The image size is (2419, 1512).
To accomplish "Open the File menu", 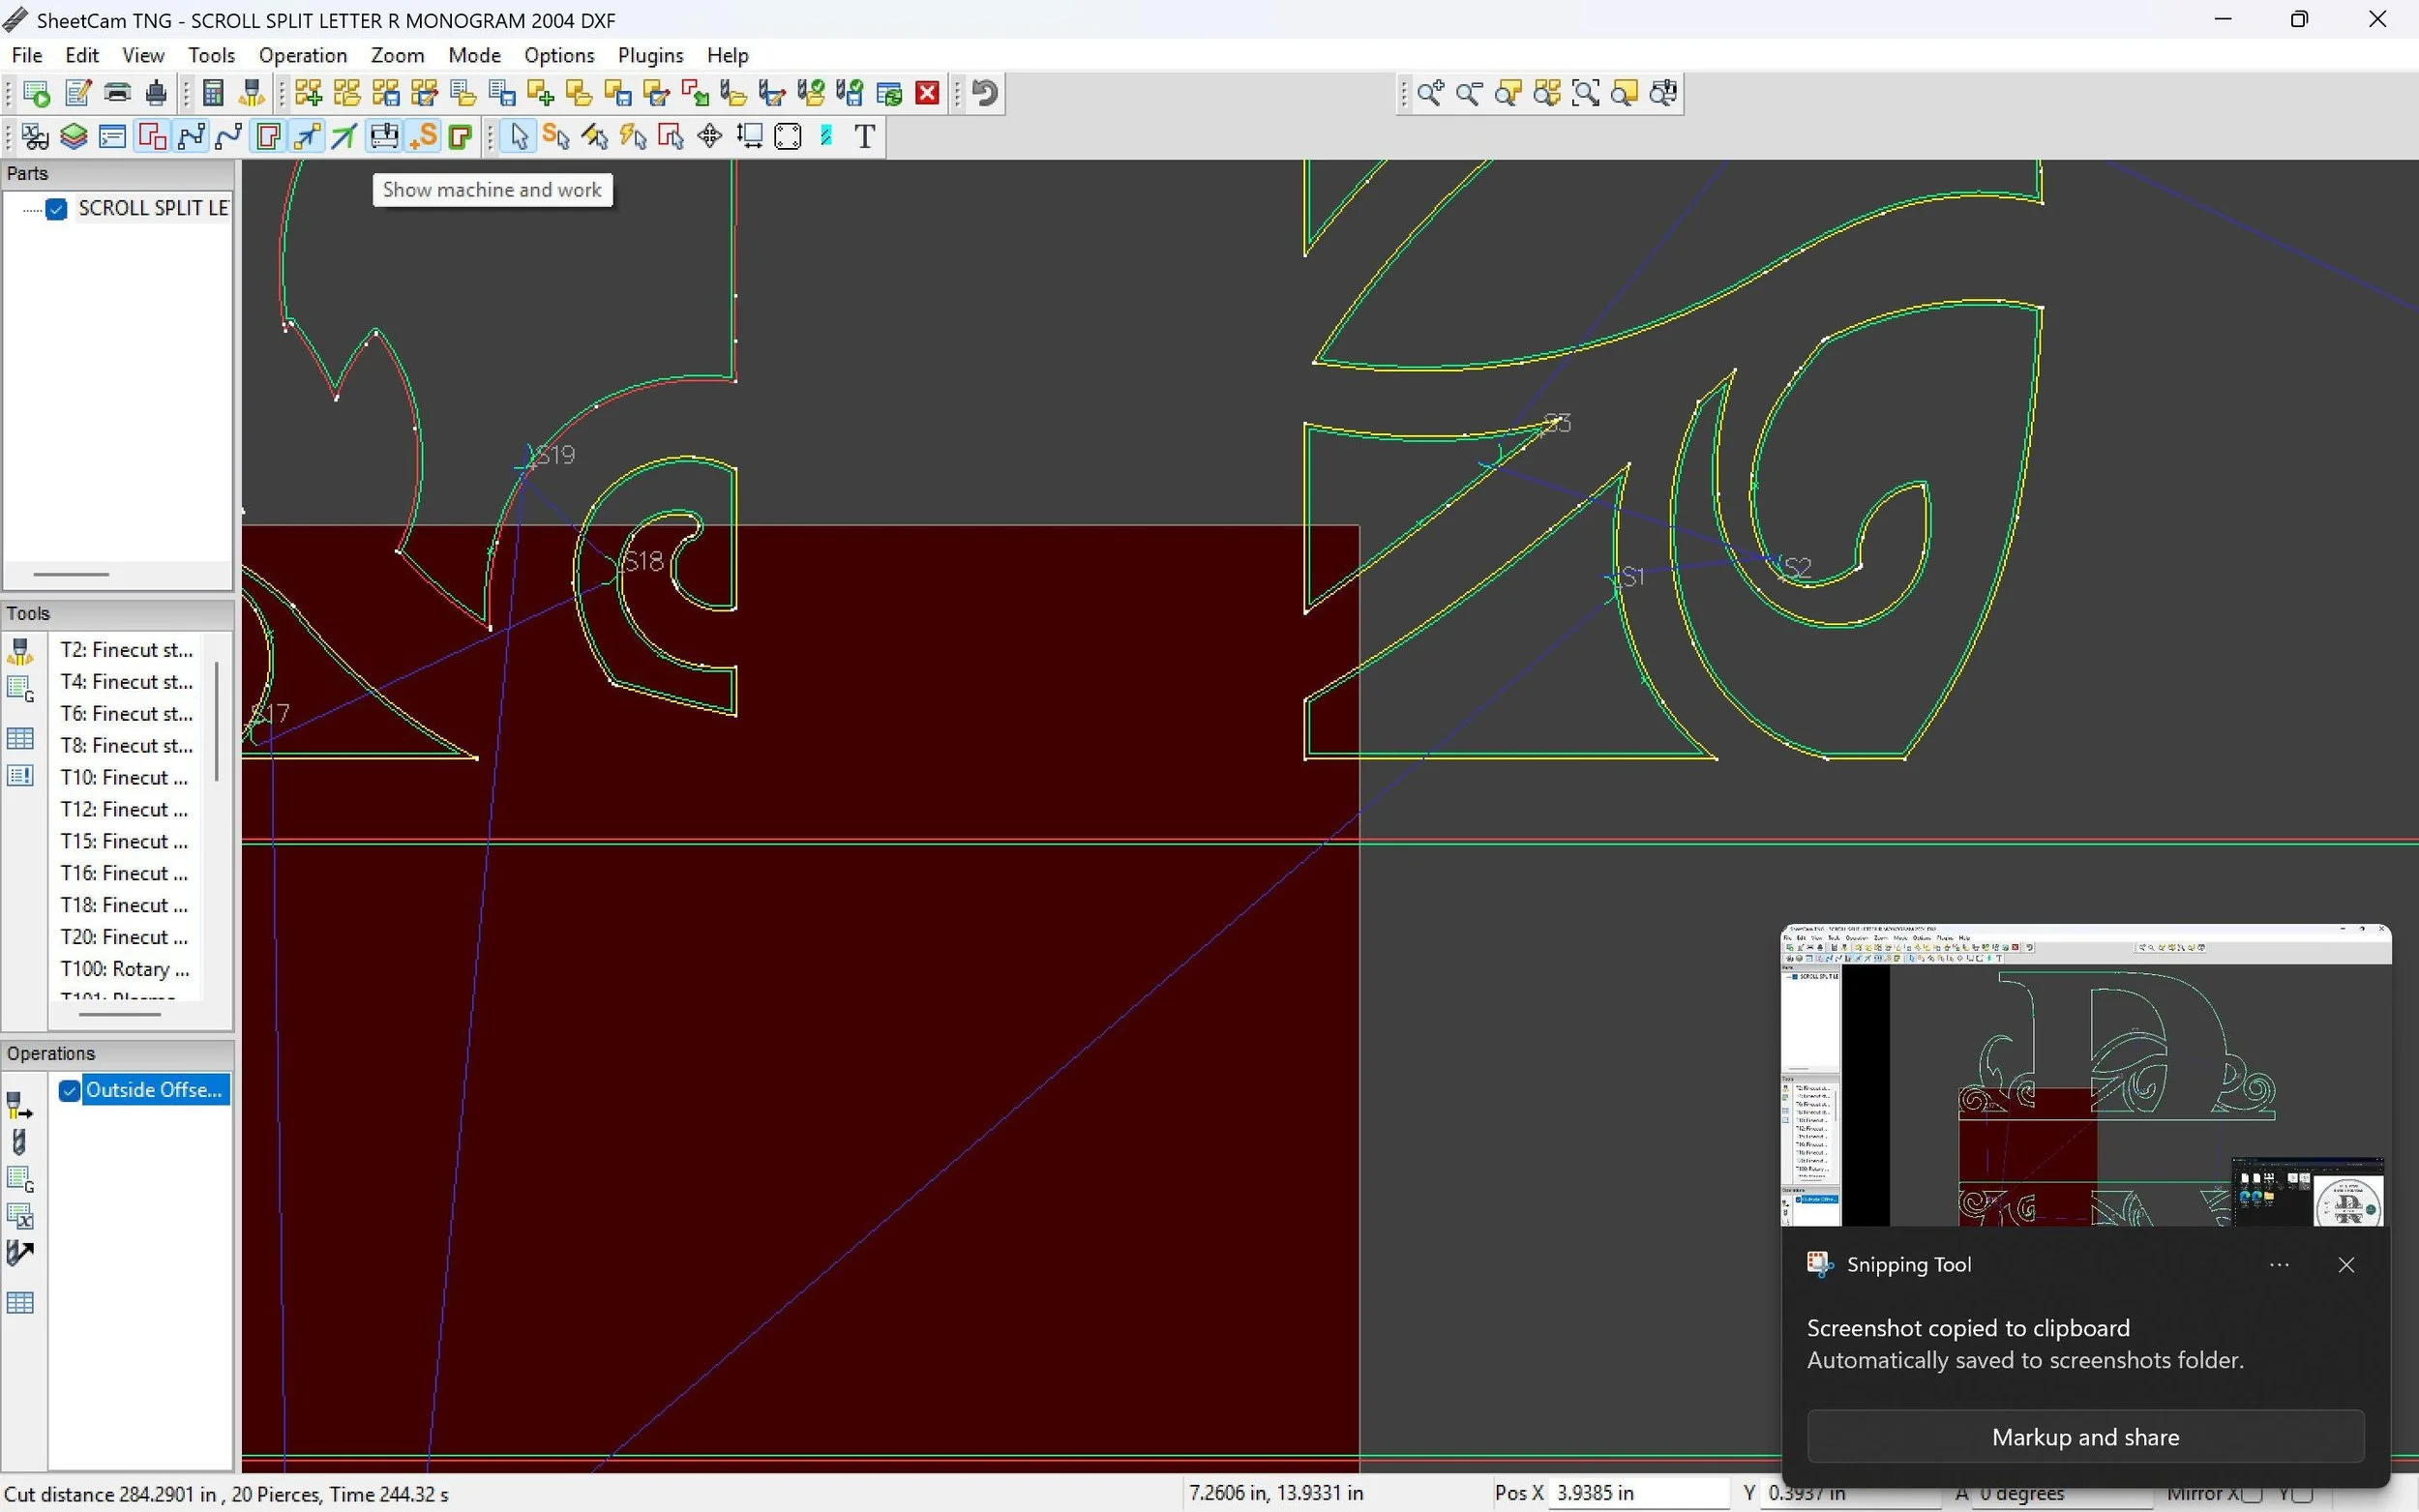I will [x=27, y=55].
